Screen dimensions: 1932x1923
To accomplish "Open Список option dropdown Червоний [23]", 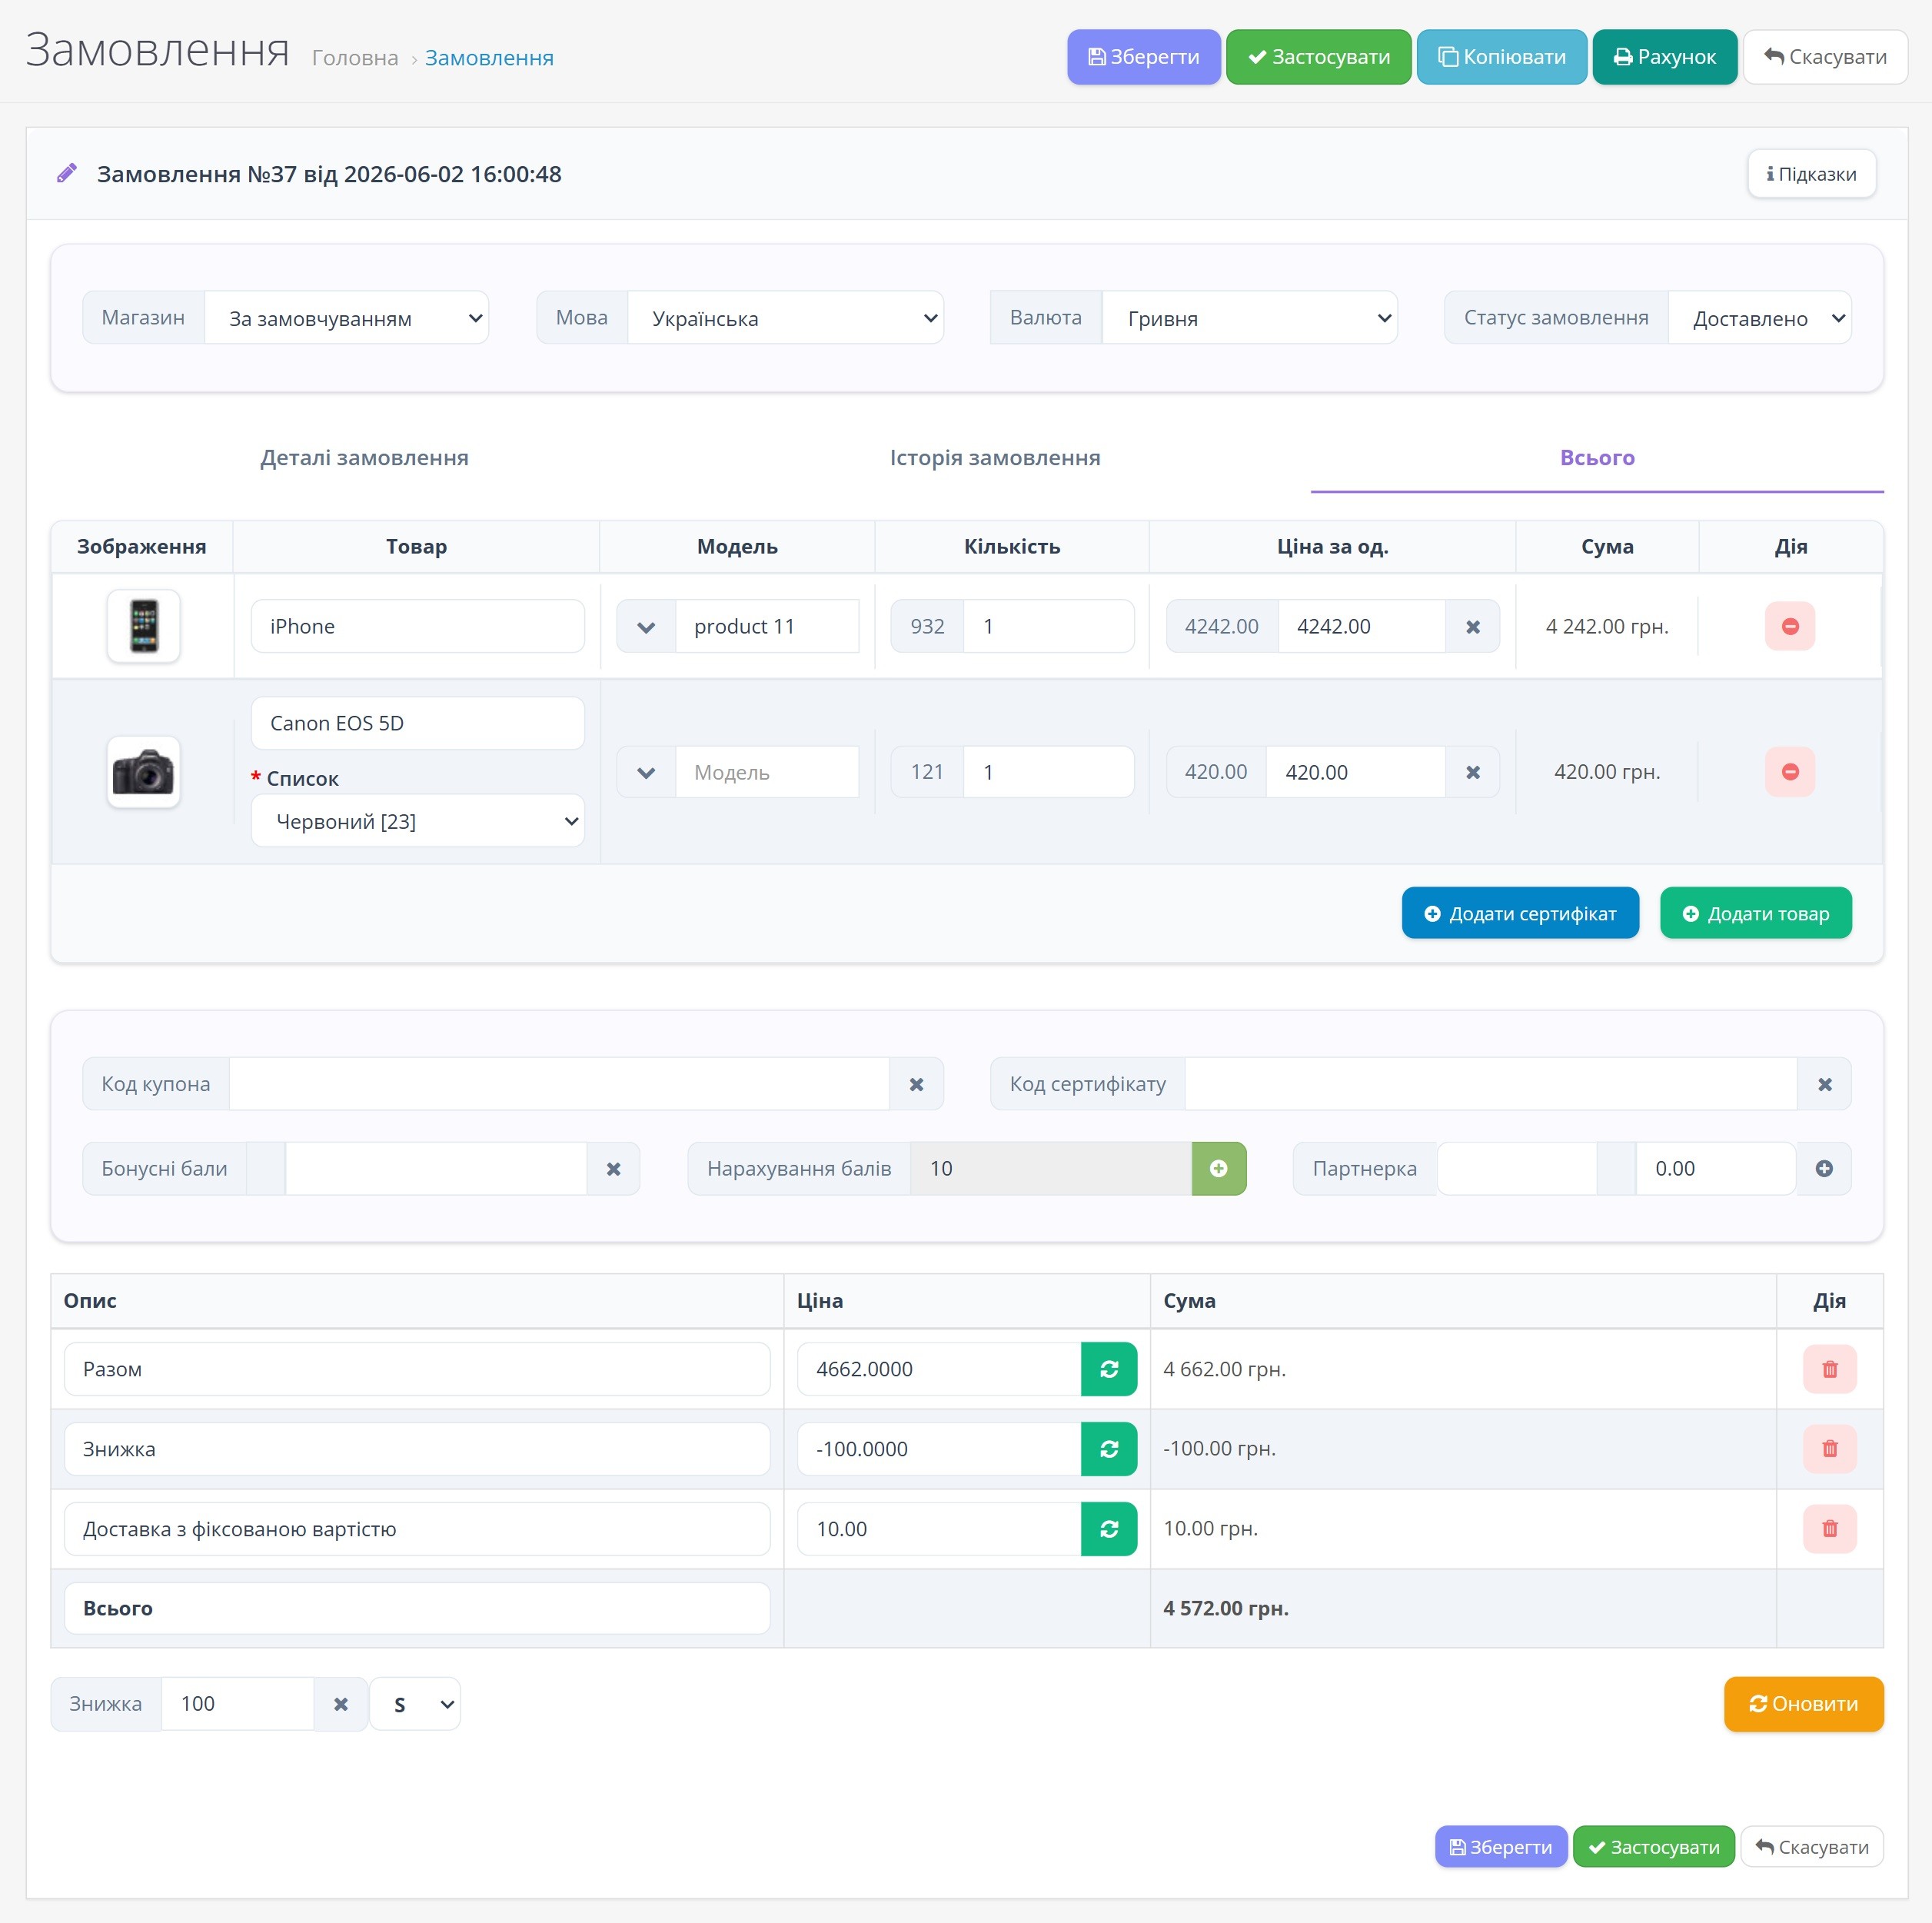I will tap(418, 821).
